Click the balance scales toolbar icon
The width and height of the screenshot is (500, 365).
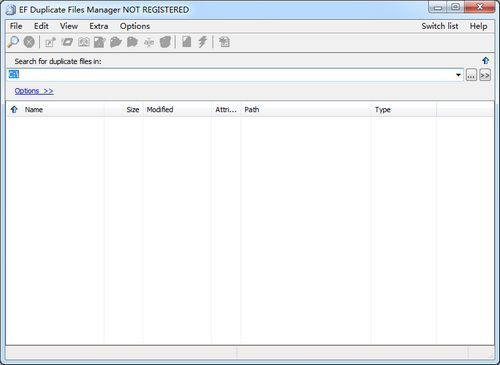click(149, 42)
